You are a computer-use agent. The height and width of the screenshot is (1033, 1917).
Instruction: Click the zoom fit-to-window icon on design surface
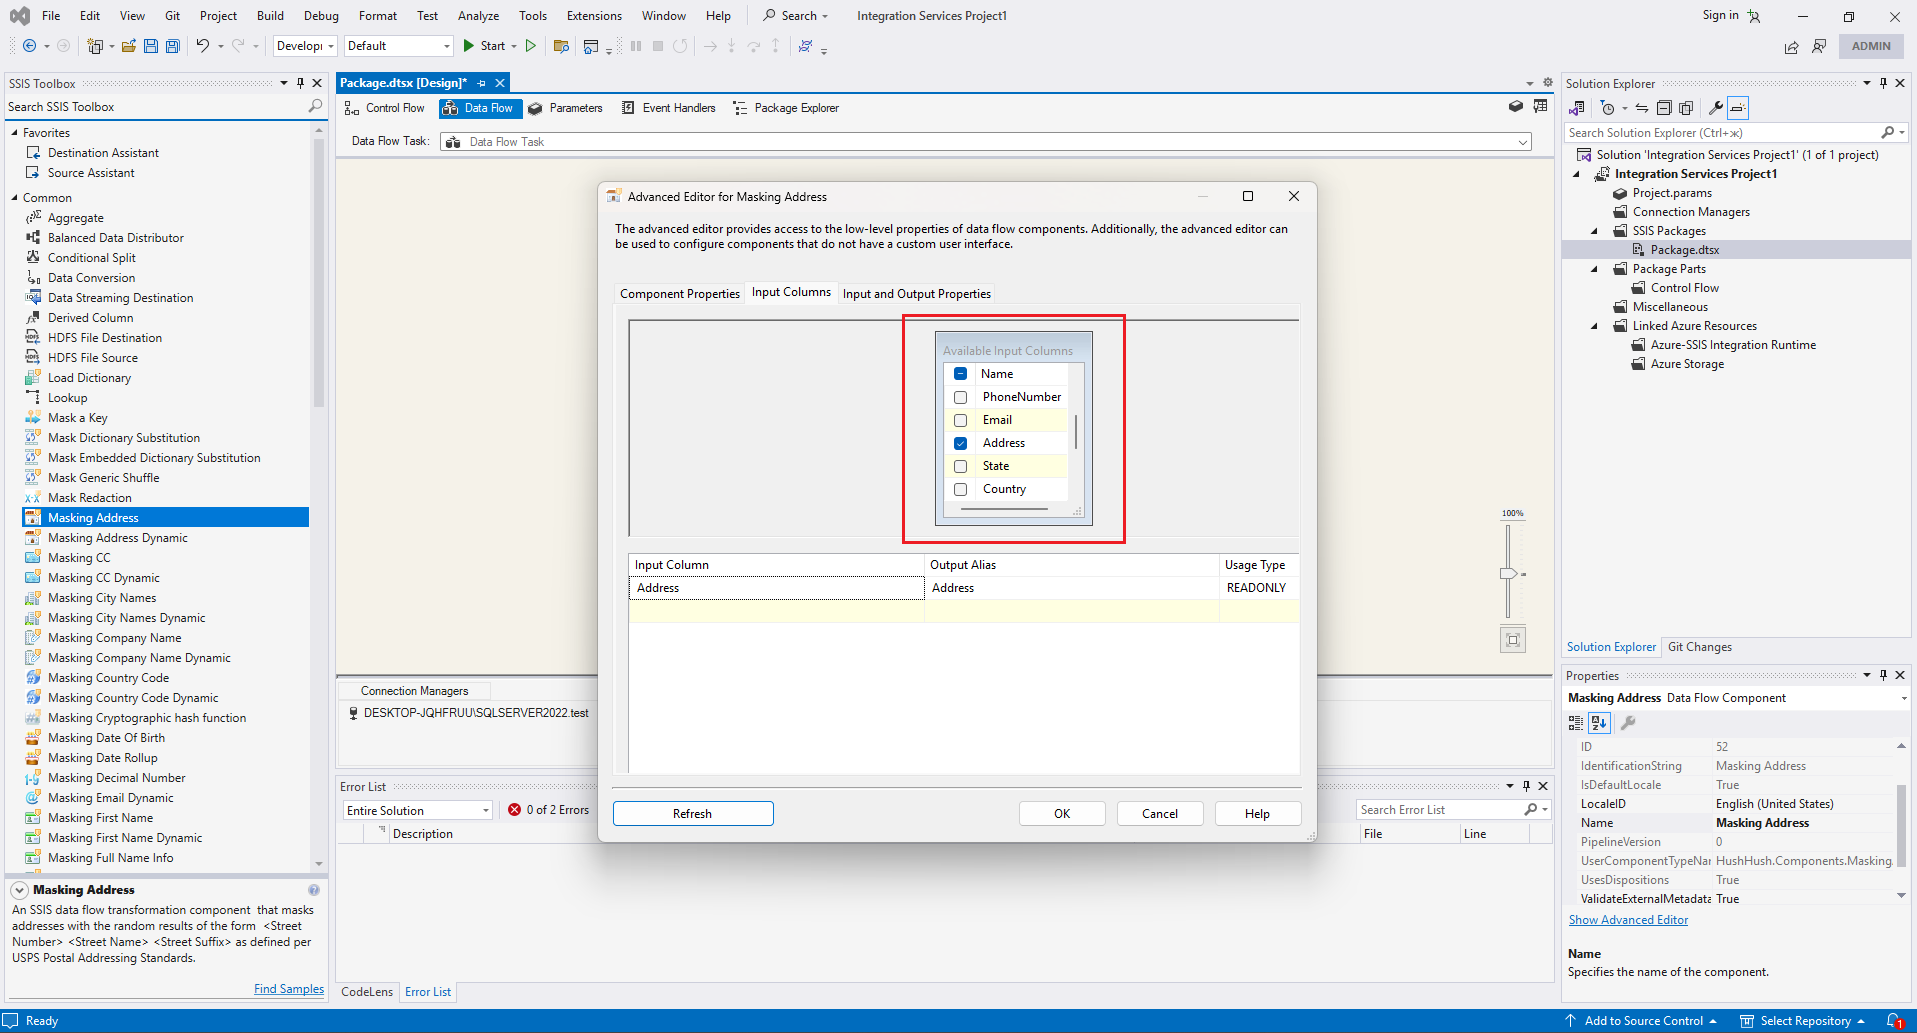(1513, 640)
